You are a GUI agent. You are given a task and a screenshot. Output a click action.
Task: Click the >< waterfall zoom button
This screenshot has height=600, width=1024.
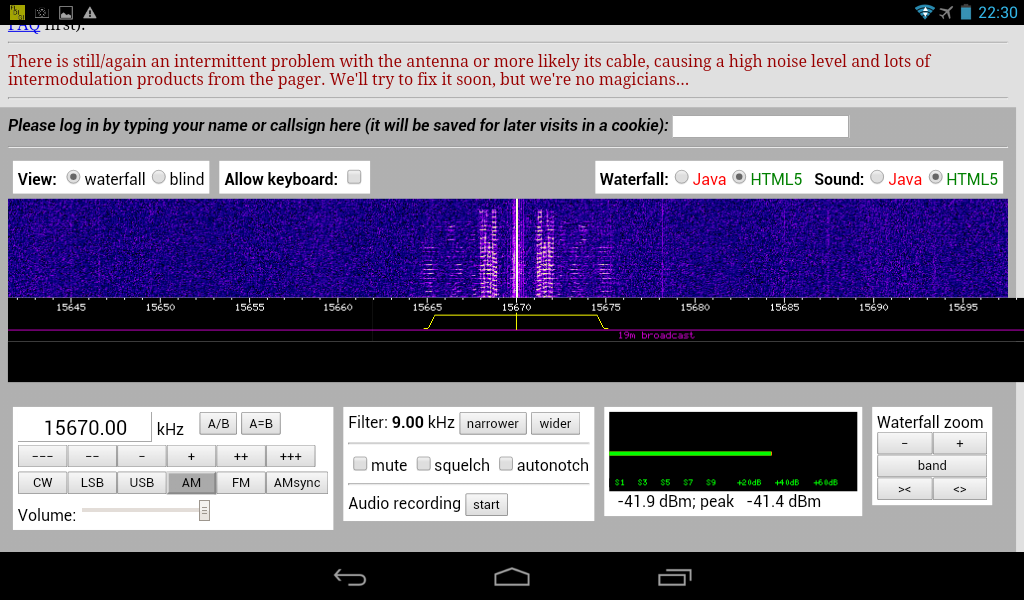pos(904,488)
